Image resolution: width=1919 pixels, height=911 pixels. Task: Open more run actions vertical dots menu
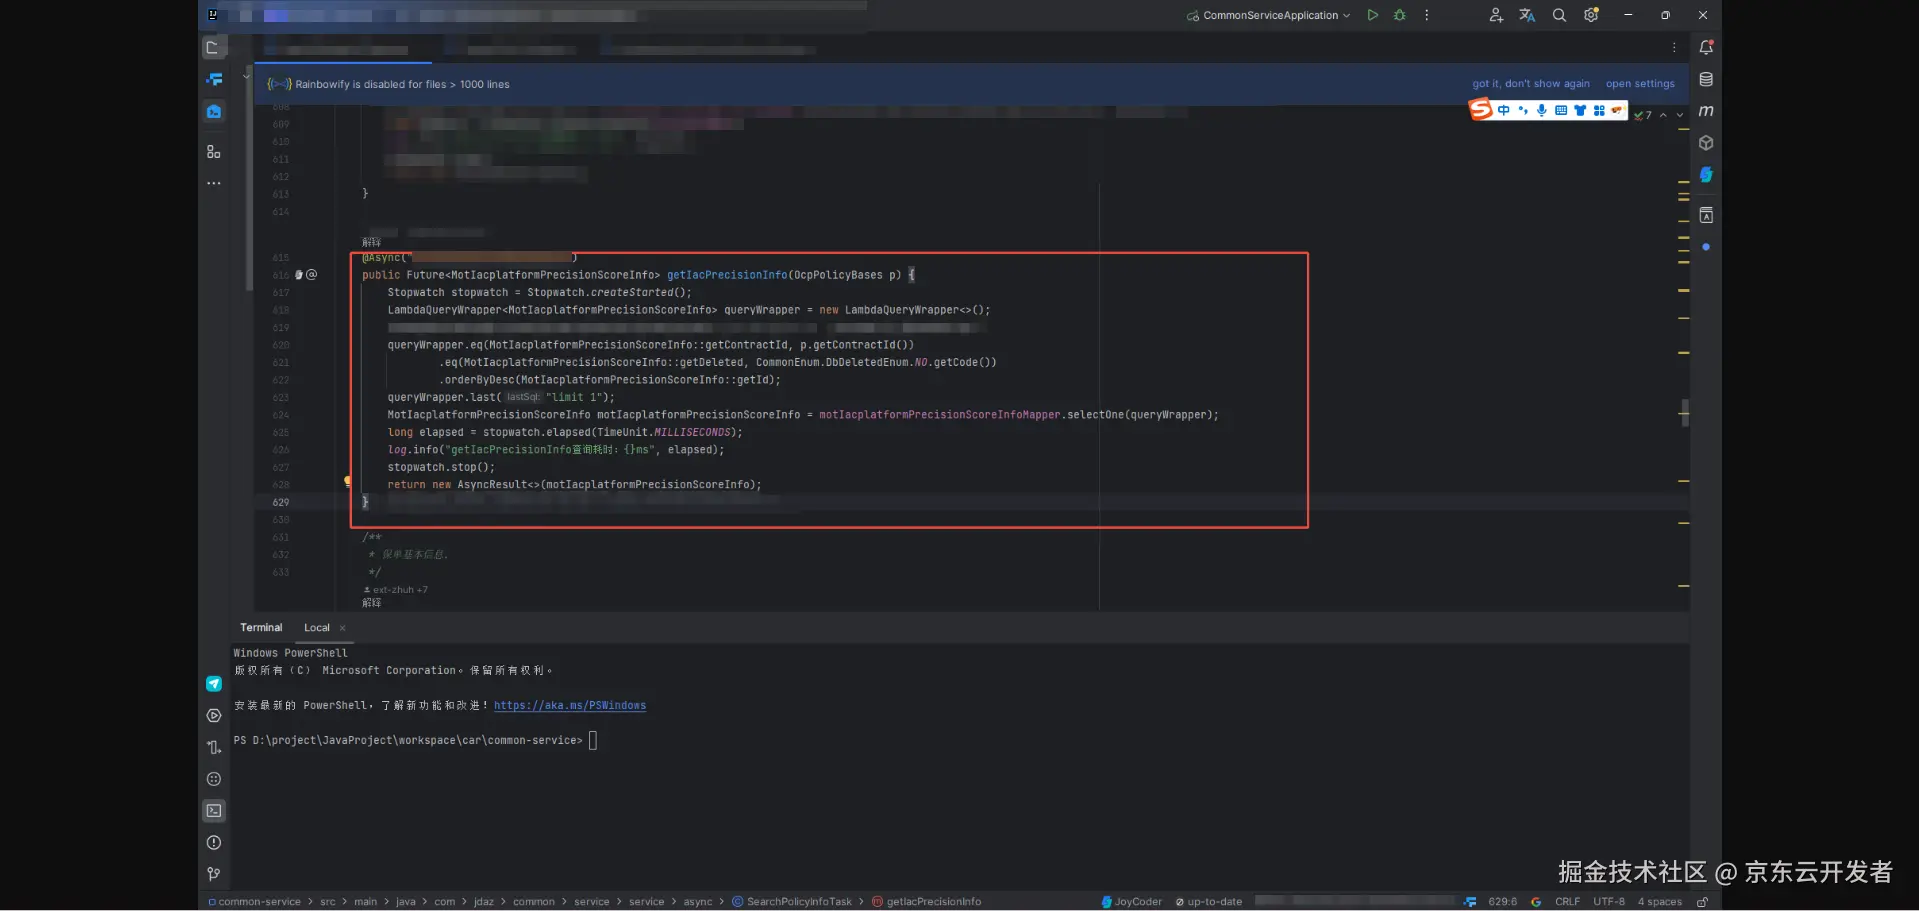click(1427, 15)
